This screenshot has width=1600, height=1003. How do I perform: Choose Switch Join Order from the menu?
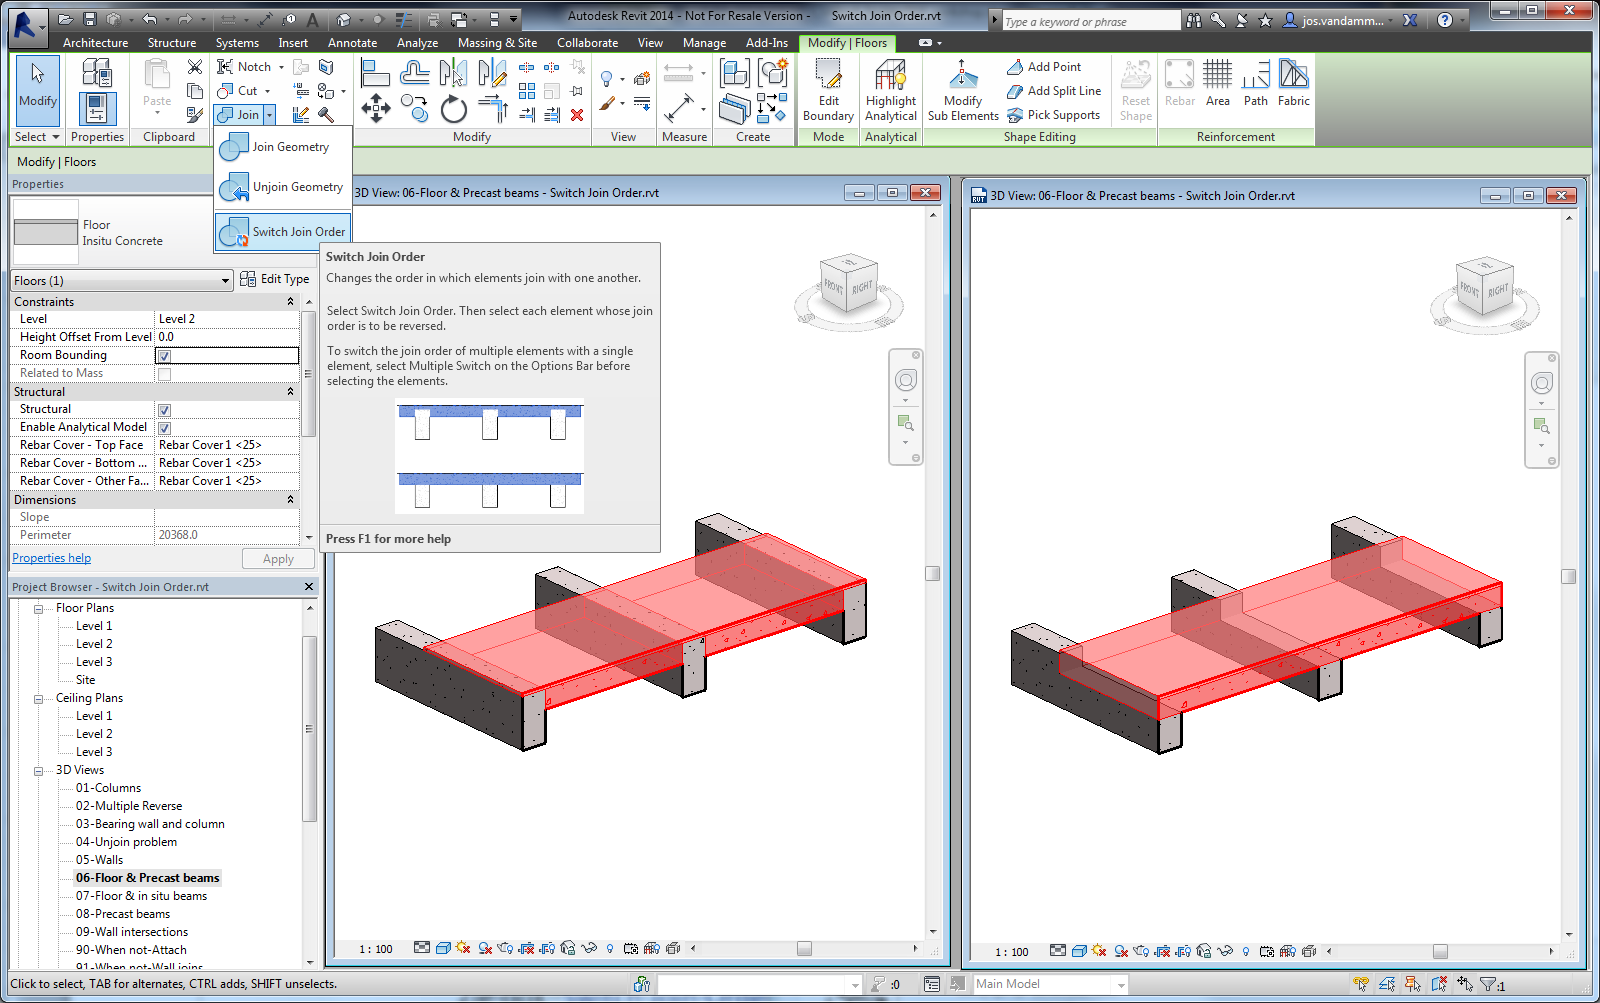(x=283, y=232)
